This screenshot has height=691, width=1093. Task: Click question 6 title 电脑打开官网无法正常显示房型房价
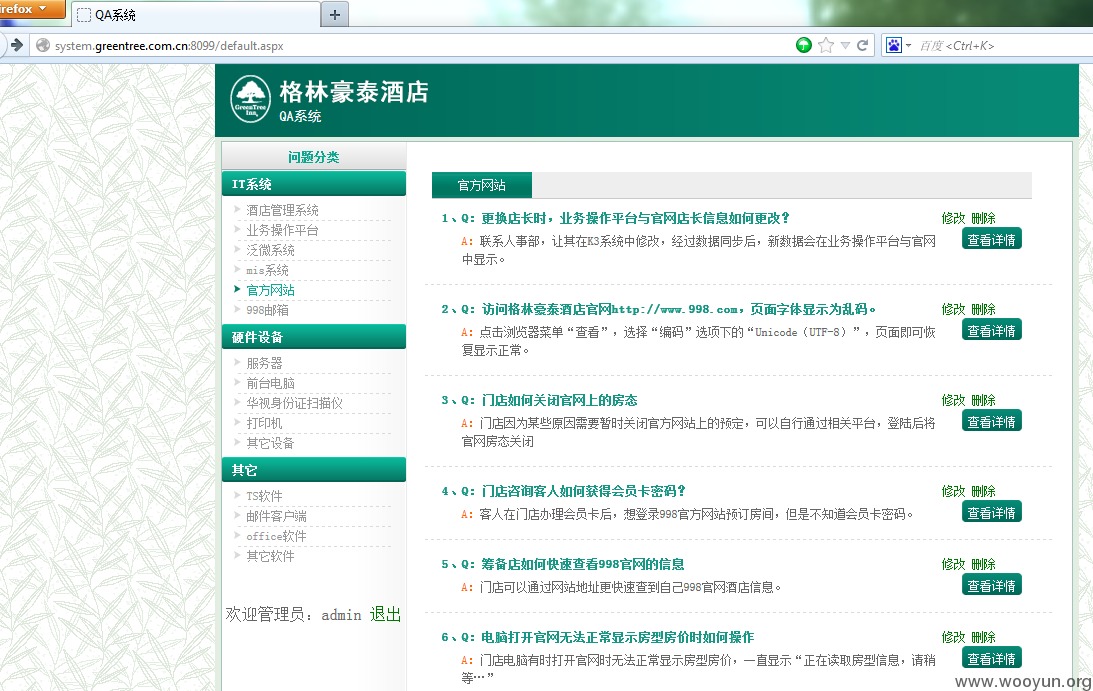(618, 637)
